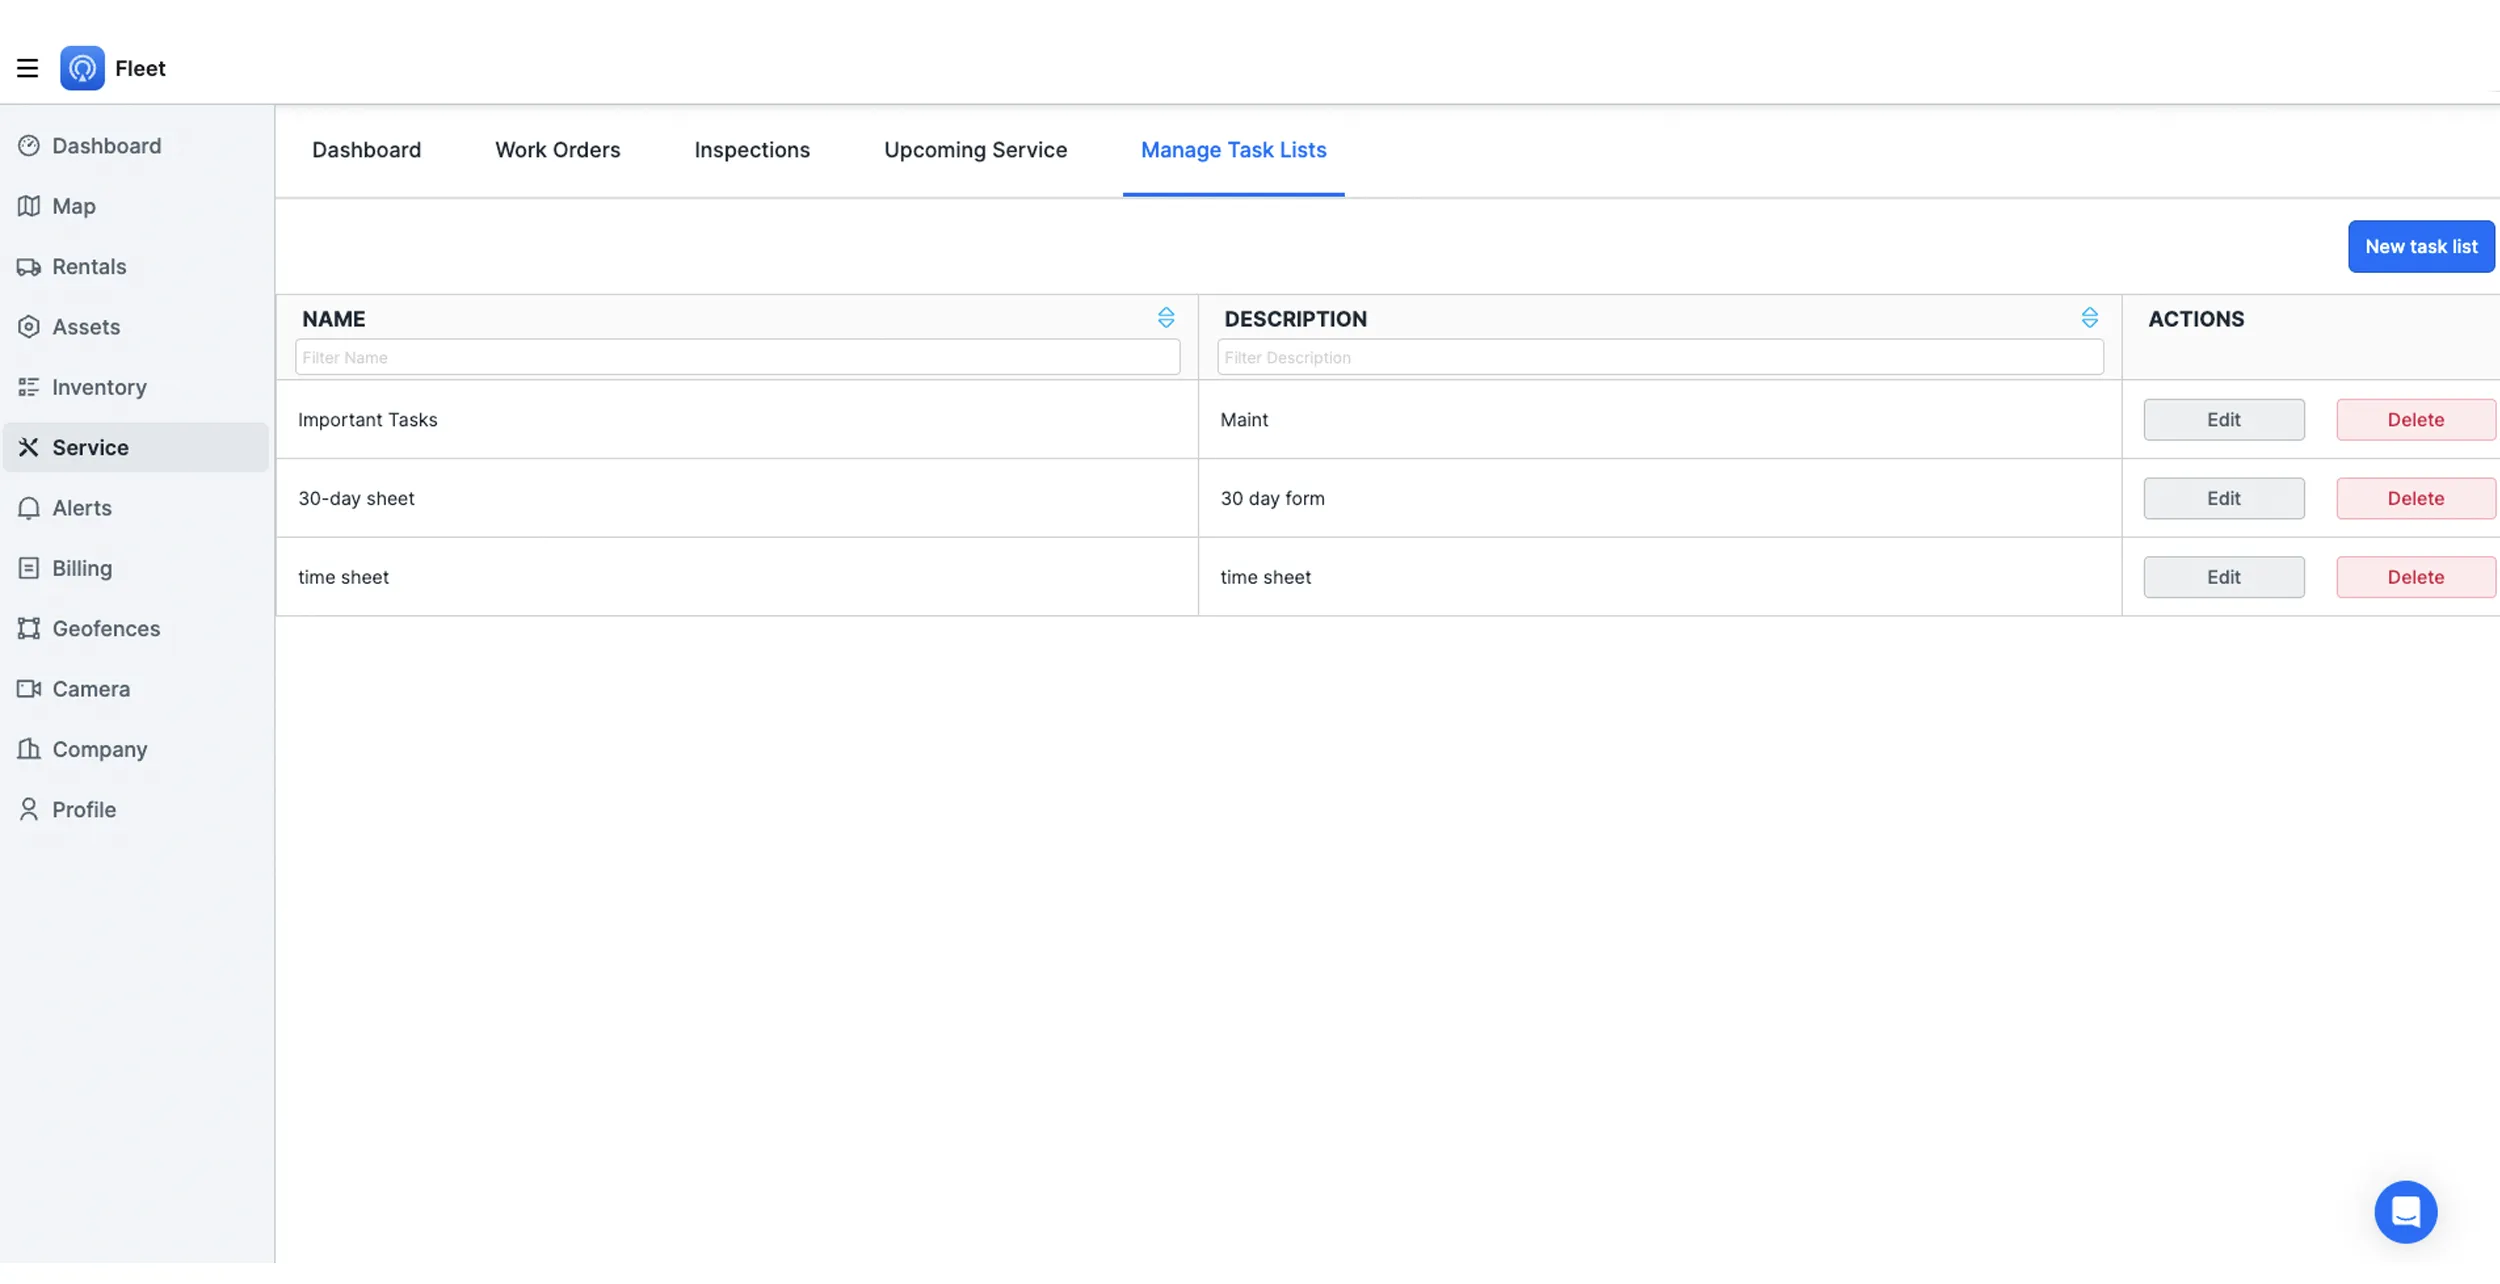Viewport: 2500px width, 1284px height.
Task: Toggle the hamburger menu icon
Action: coord(27,69)
